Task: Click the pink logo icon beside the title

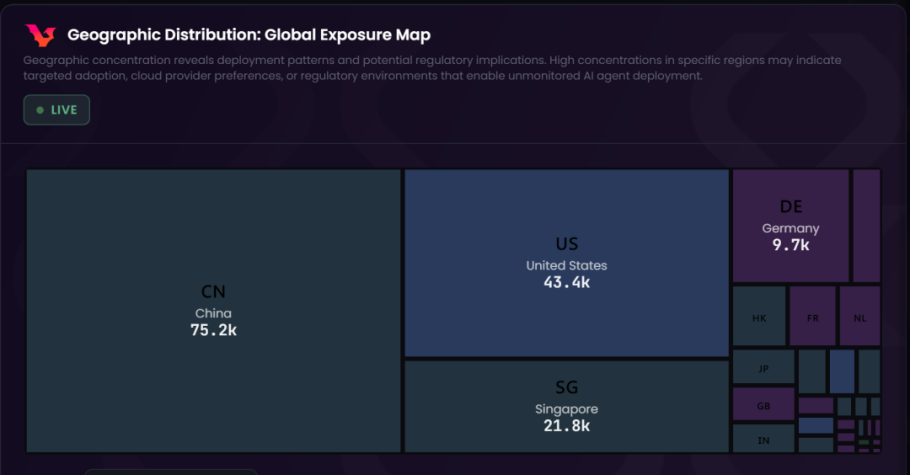Action: pyautogui.click(x=41, y=35)
